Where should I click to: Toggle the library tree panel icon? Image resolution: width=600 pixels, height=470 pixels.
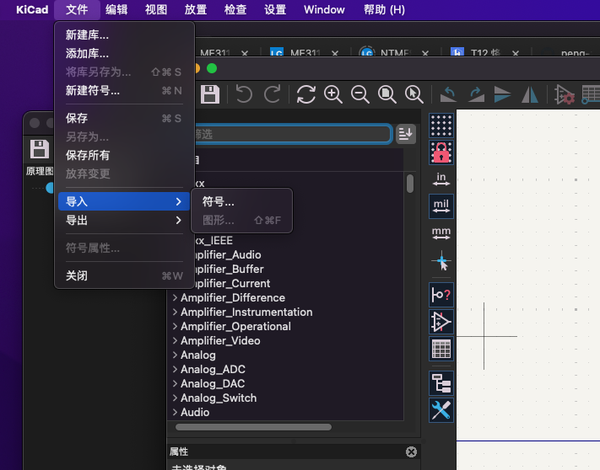(x=441, y=383)
